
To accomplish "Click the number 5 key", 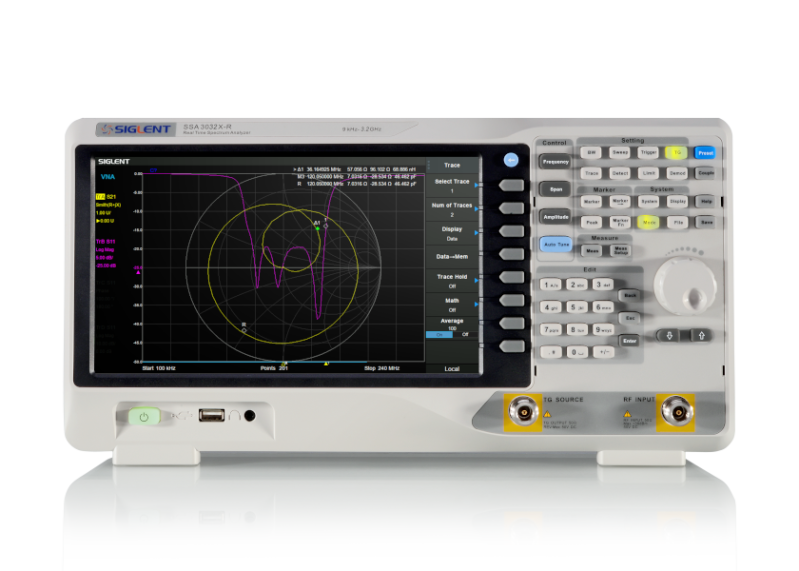I will (577, 307).
